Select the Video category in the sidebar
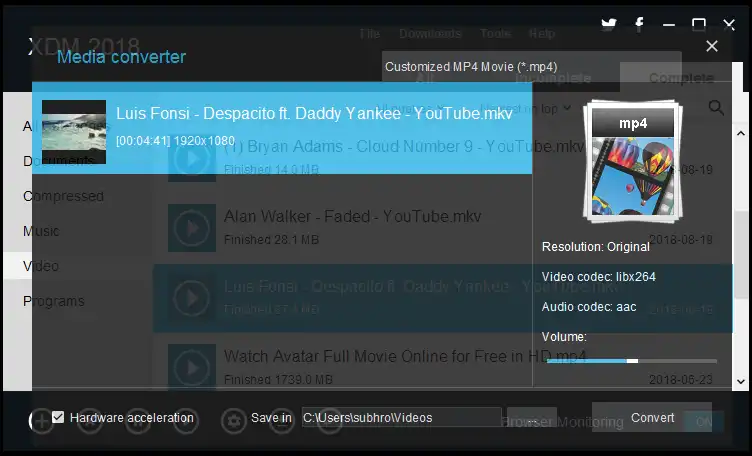Image resolution: width=752 pixels, height=456 pixels. pos(41,266)
